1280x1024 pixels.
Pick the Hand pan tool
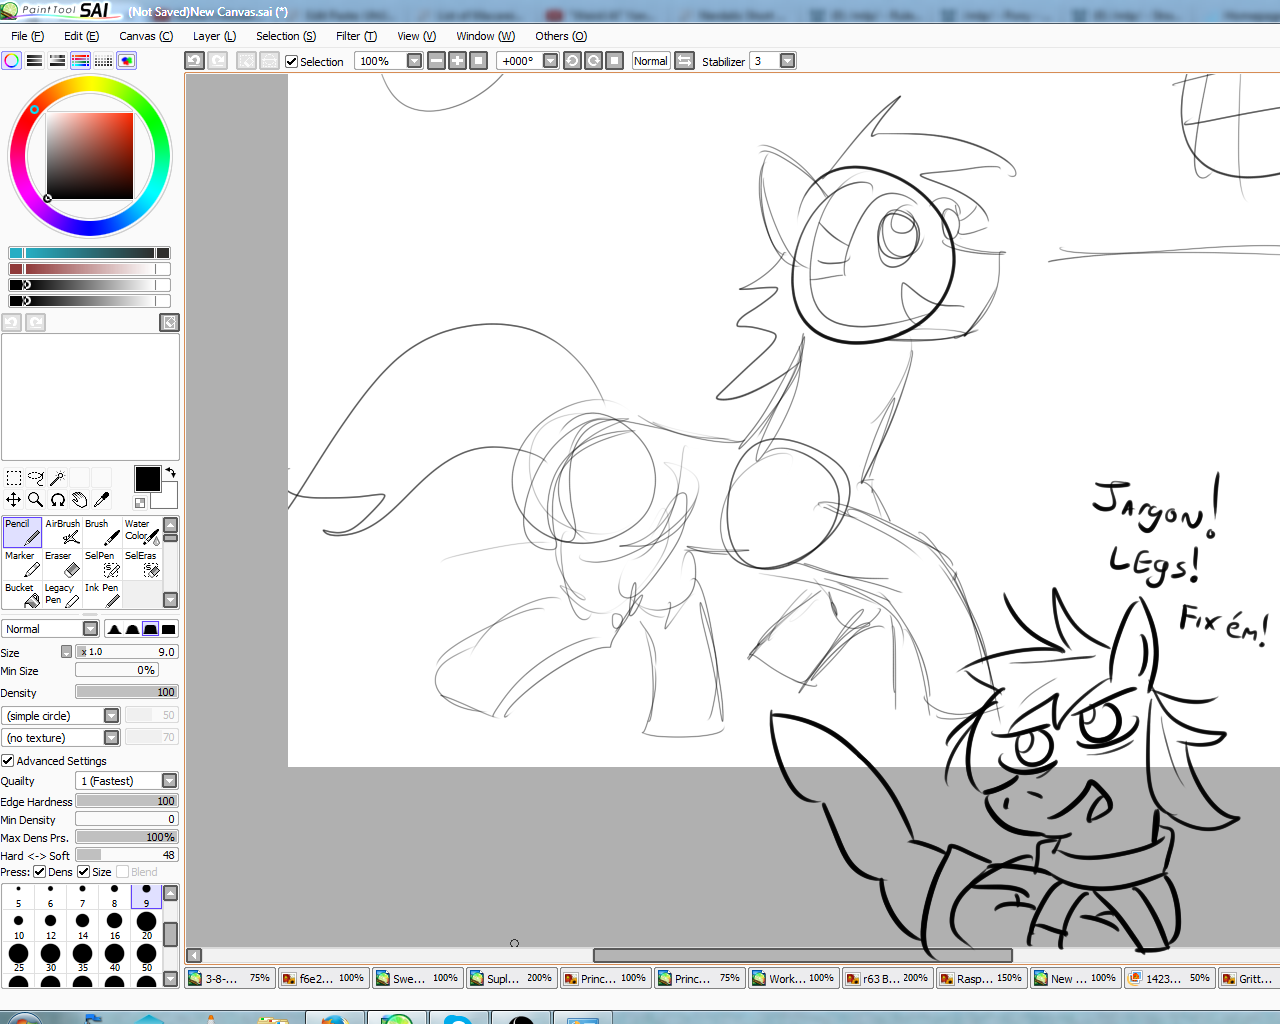[x=80, y=500]
